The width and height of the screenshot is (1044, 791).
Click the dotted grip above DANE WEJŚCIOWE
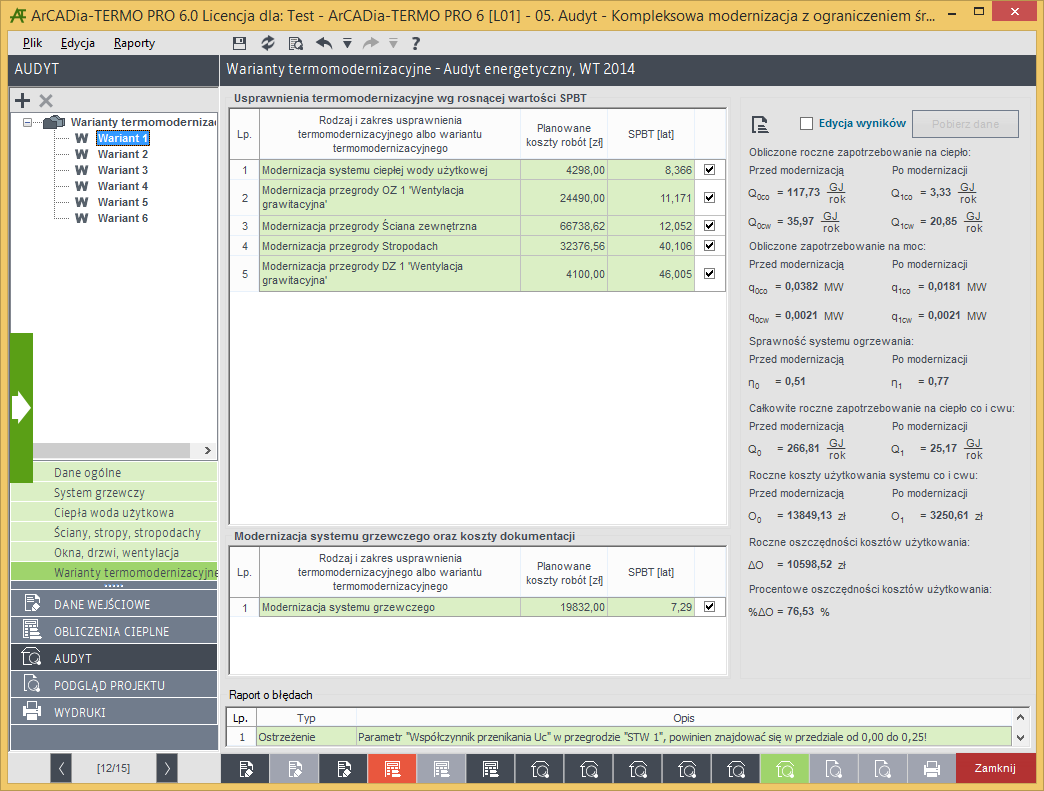(114, 586)
